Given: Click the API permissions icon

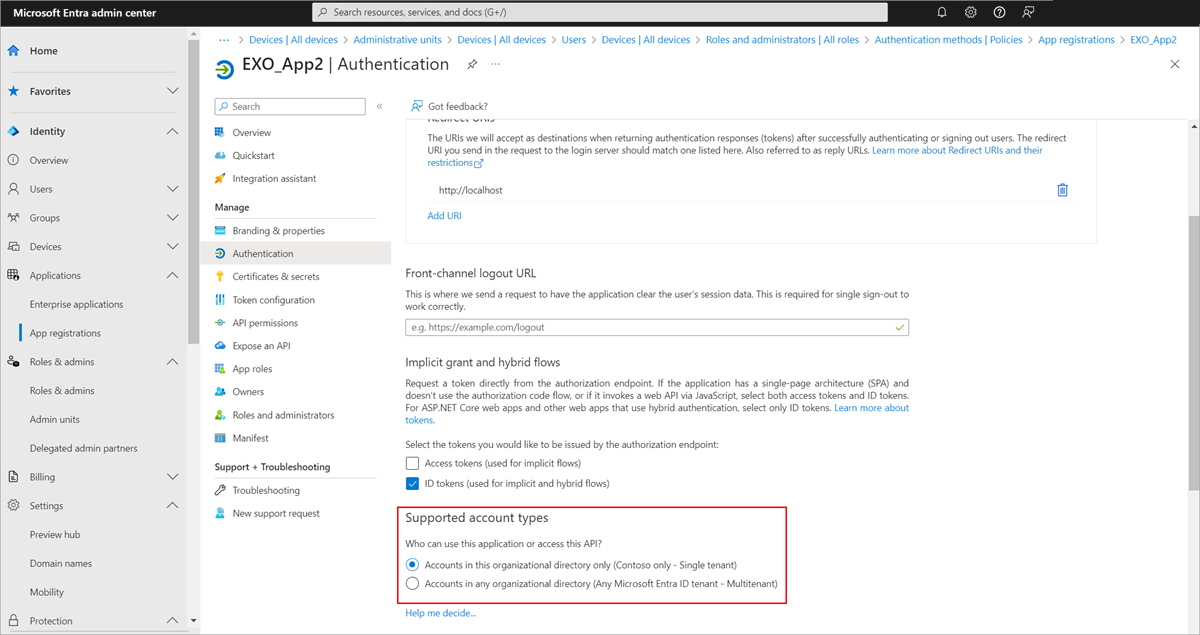Looking at the screenshot, I should (220, 322).
